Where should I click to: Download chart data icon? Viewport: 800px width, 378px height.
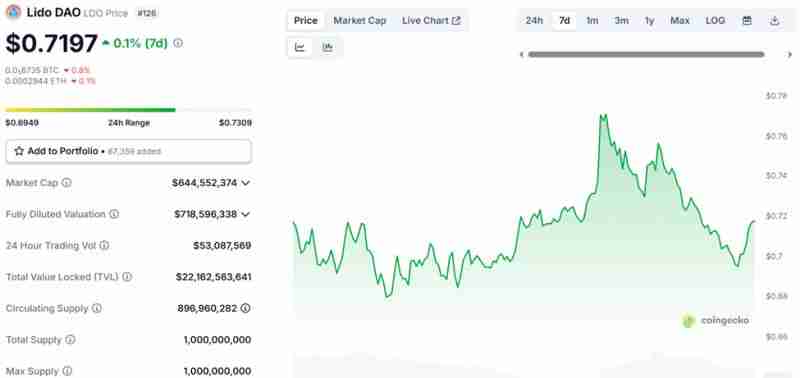774,20
